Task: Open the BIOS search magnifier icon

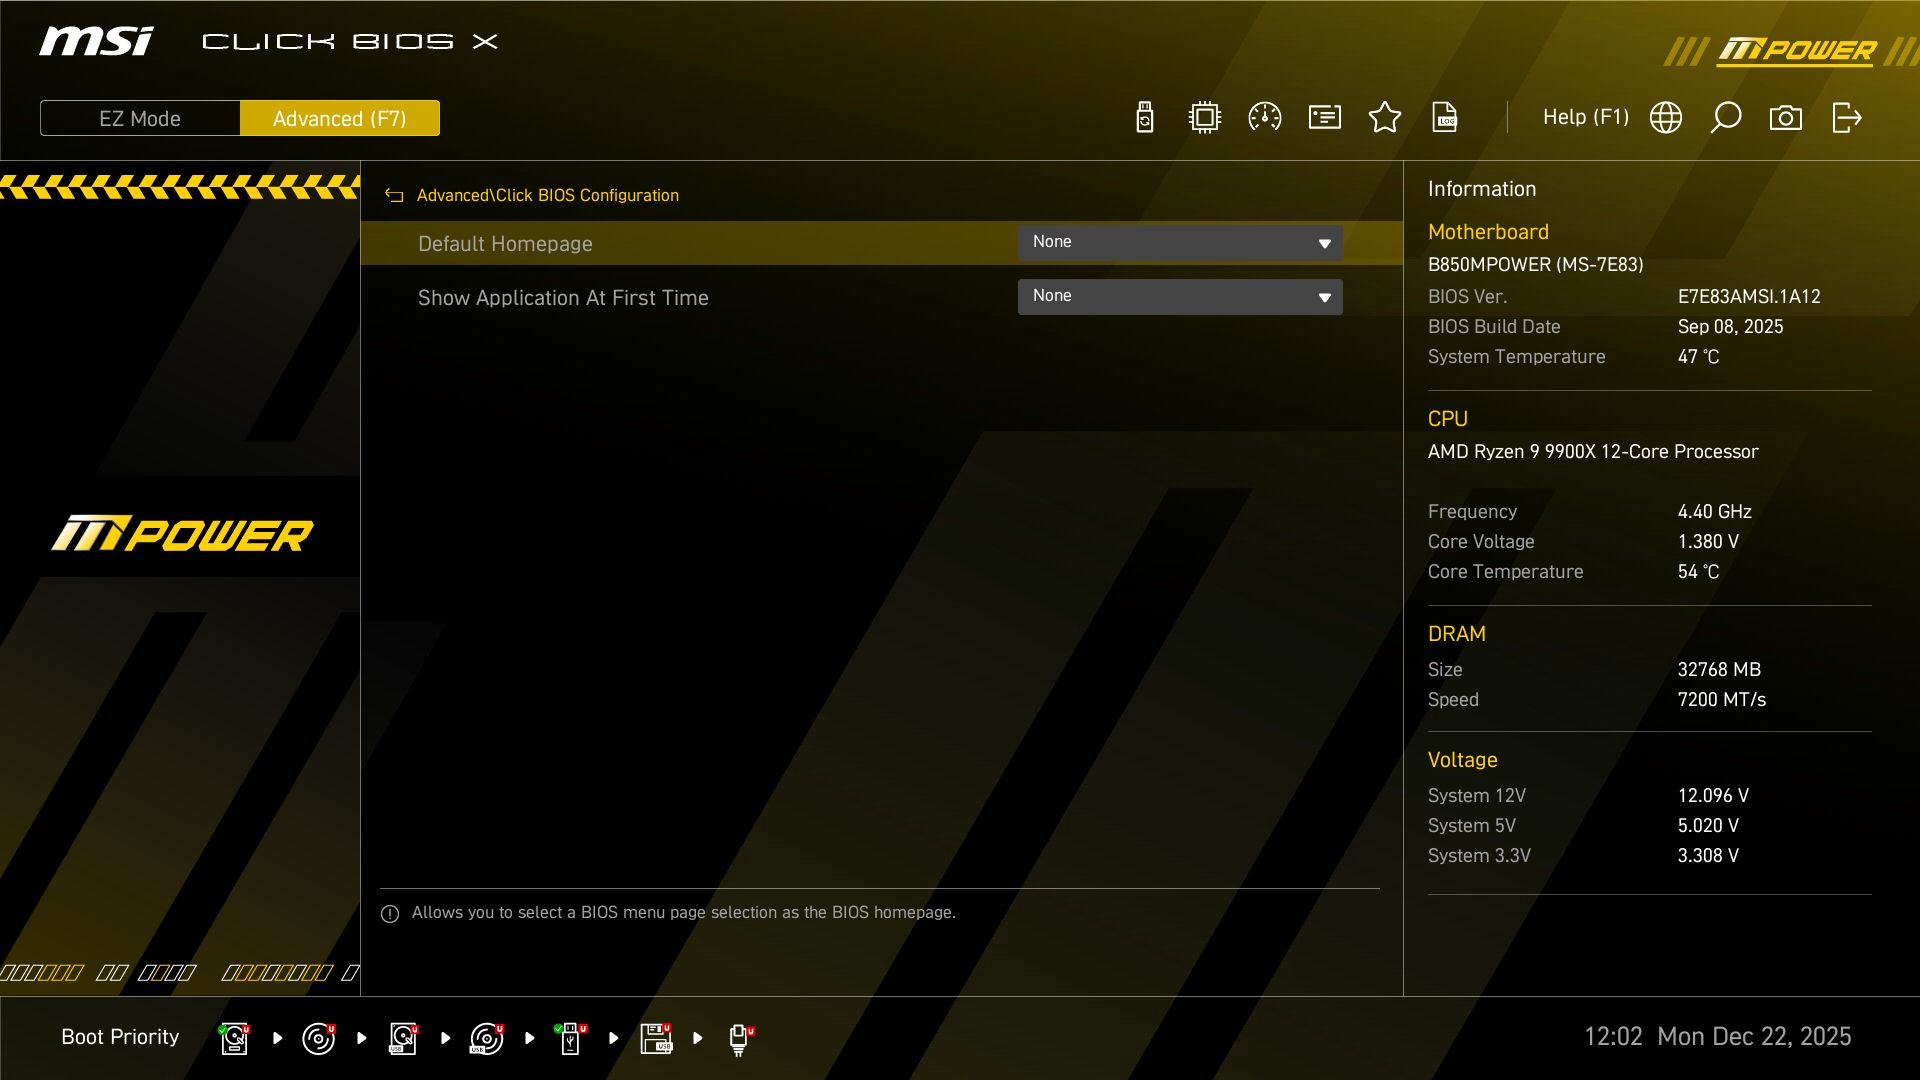Action: tap(1726, 117)
